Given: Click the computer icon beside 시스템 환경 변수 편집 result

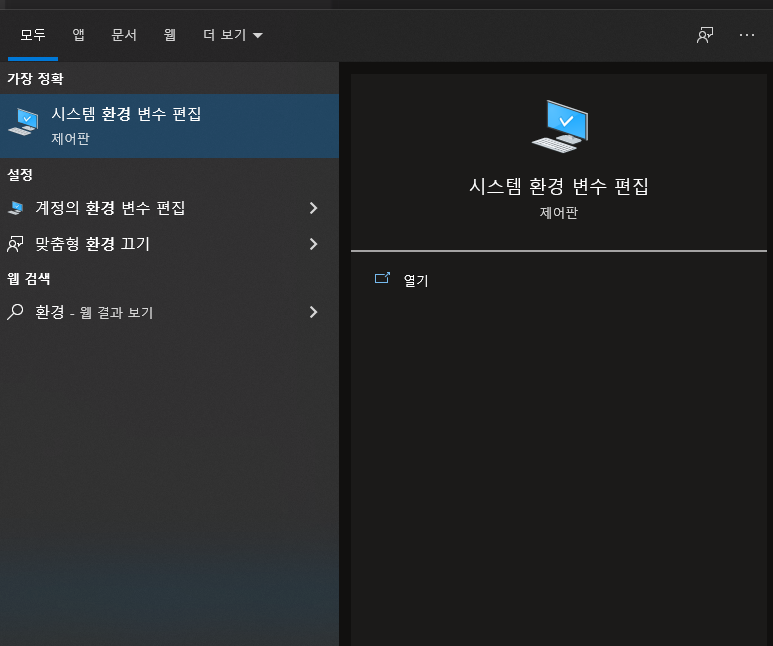Looking at the screenshot, I should coord(23,122).
